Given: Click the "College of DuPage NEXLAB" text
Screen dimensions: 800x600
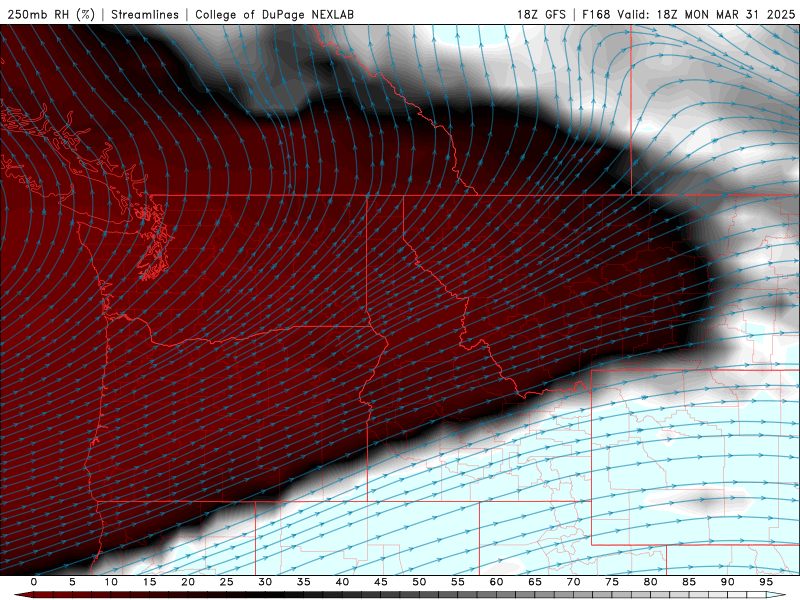Looking at the screenshot, I should tap(274, 14).
